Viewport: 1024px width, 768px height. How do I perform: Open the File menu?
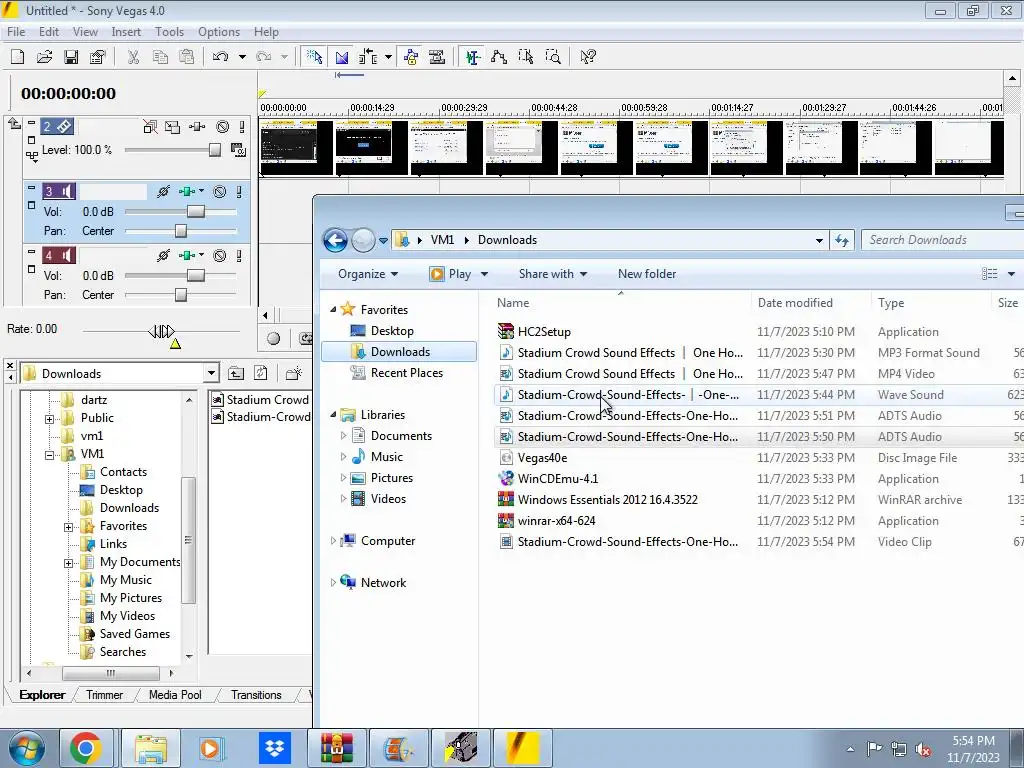pyautogui.click(x=16, y=31)
